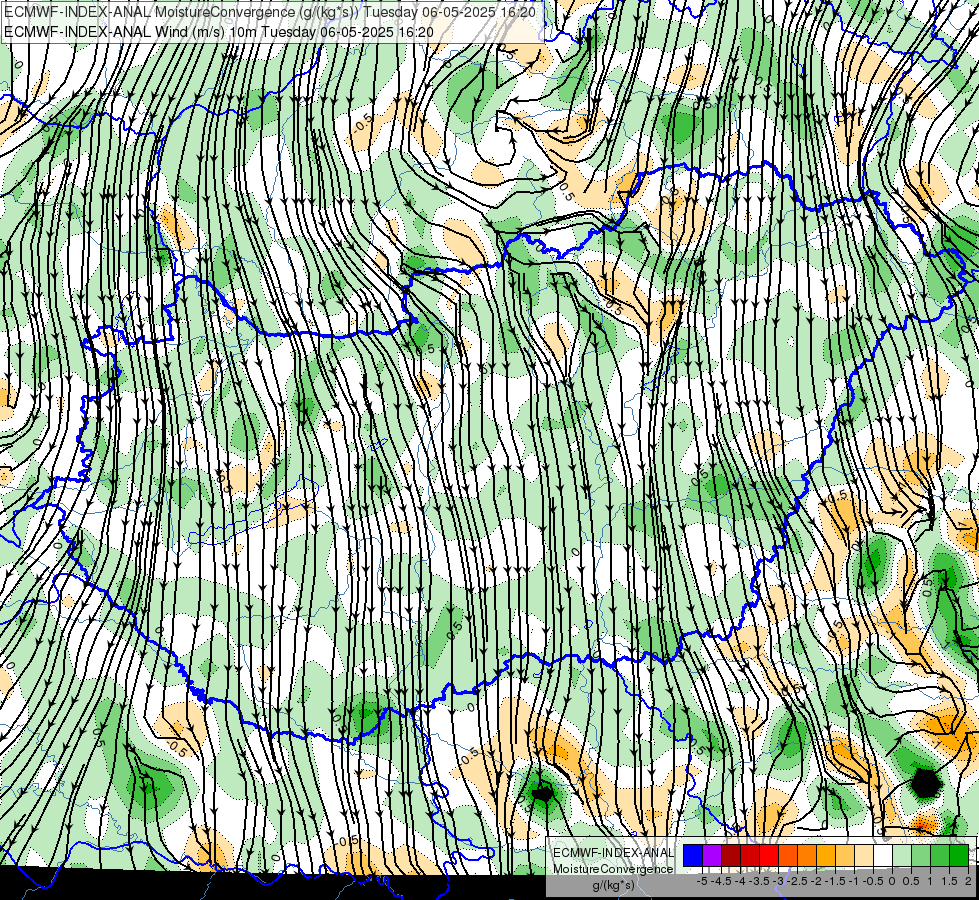Click the legend label "ECMWF-INDEX-ANAL"
This screenshot has height=900, width=979.
[x=614, y=853]
